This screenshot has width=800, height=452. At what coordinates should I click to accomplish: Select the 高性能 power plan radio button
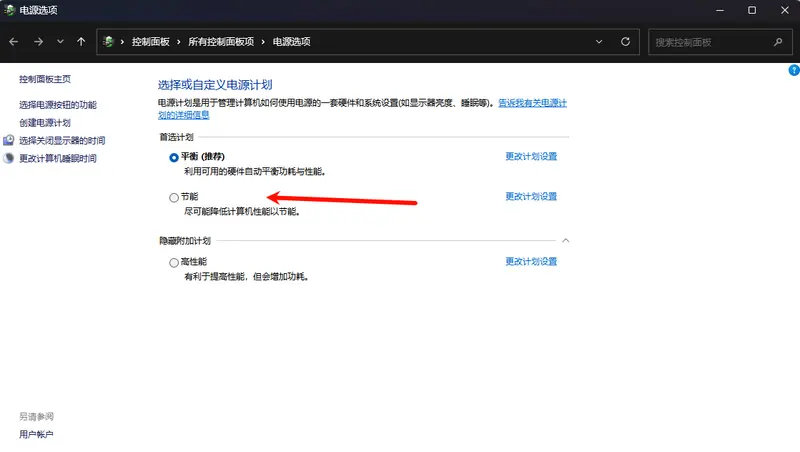click(174, 262)
